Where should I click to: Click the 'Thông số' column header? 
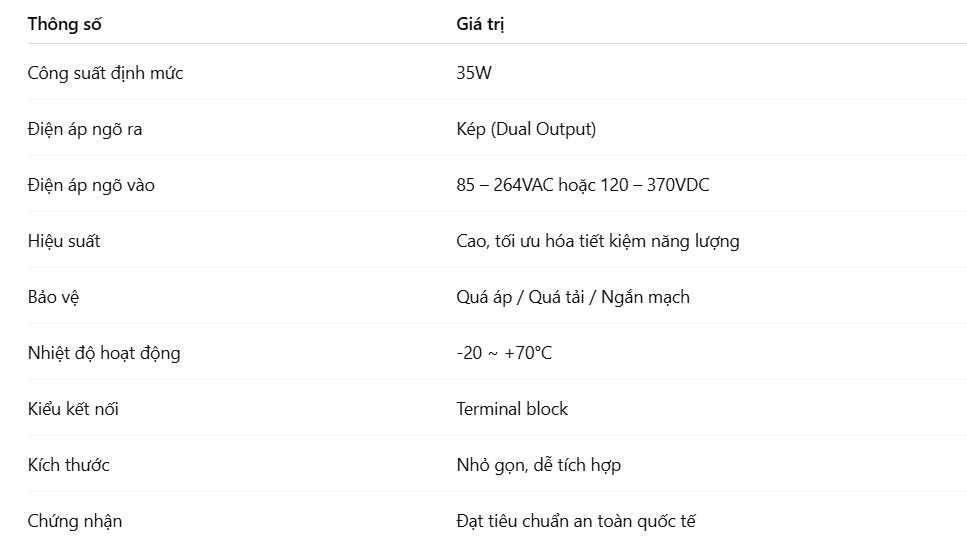(x=64, y=24)
